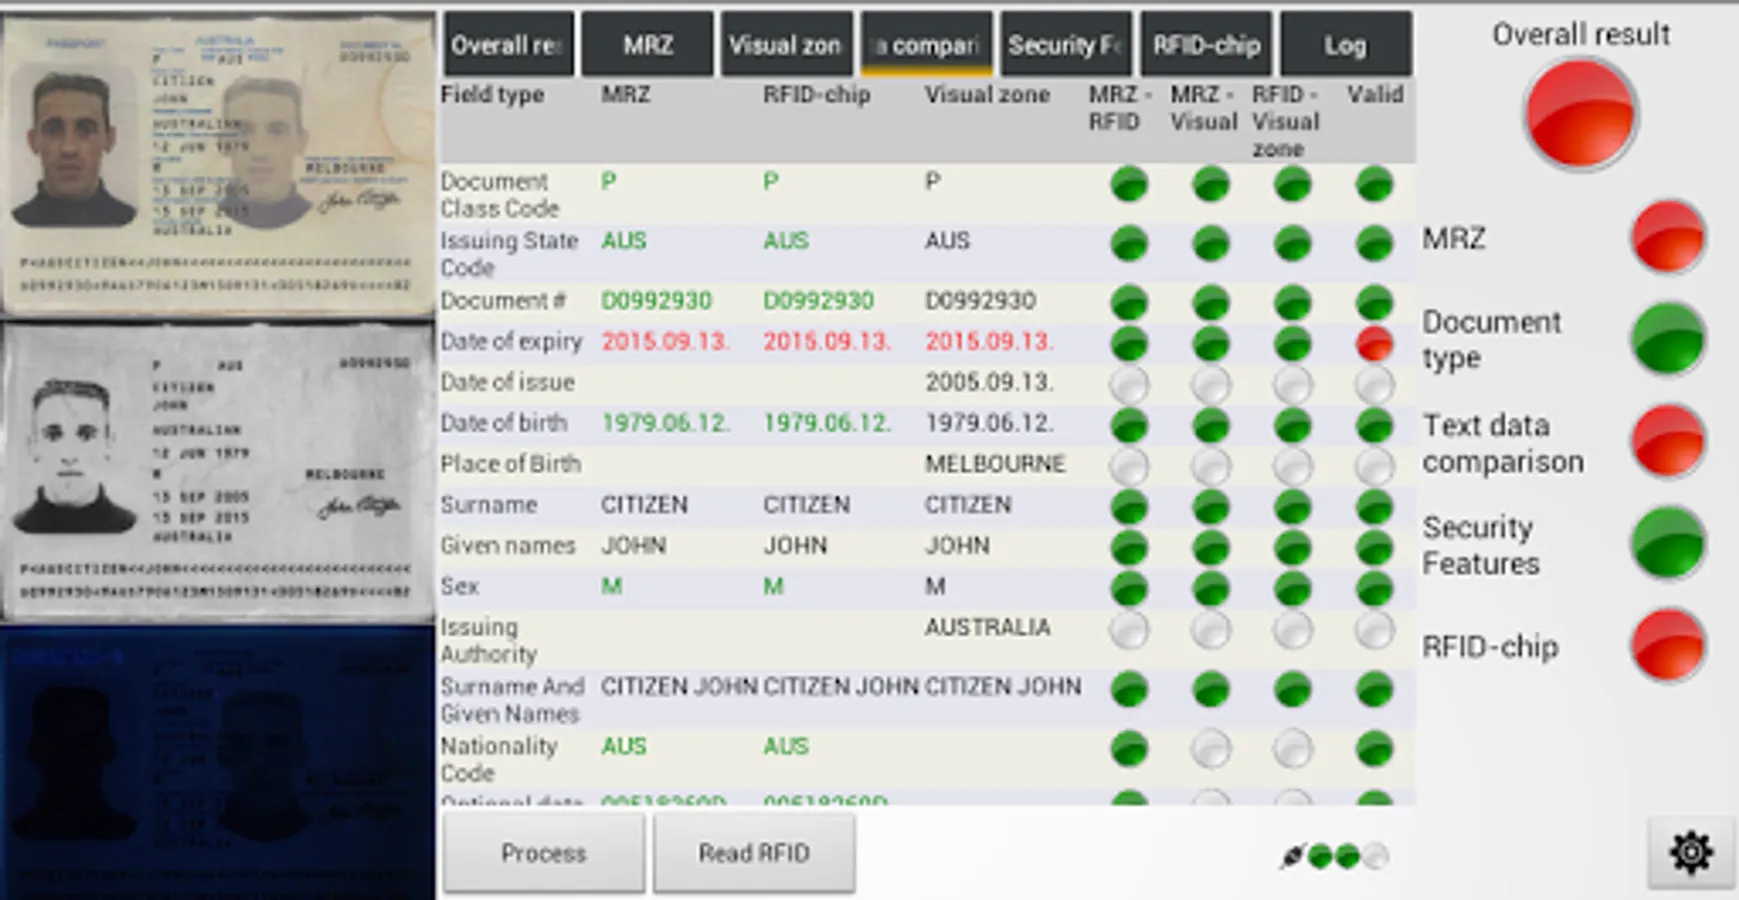Image resolution: width=1739 pixels, height=900 pixels.
Task: Click Surname And Given Names Valid indicator
Action: (1375, 689)
